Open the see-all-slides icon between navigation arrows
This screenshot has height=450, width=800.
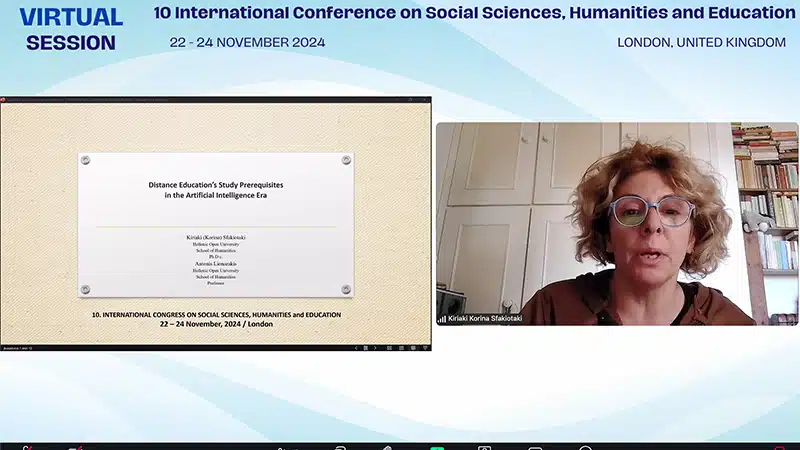(x=365, y=347)
